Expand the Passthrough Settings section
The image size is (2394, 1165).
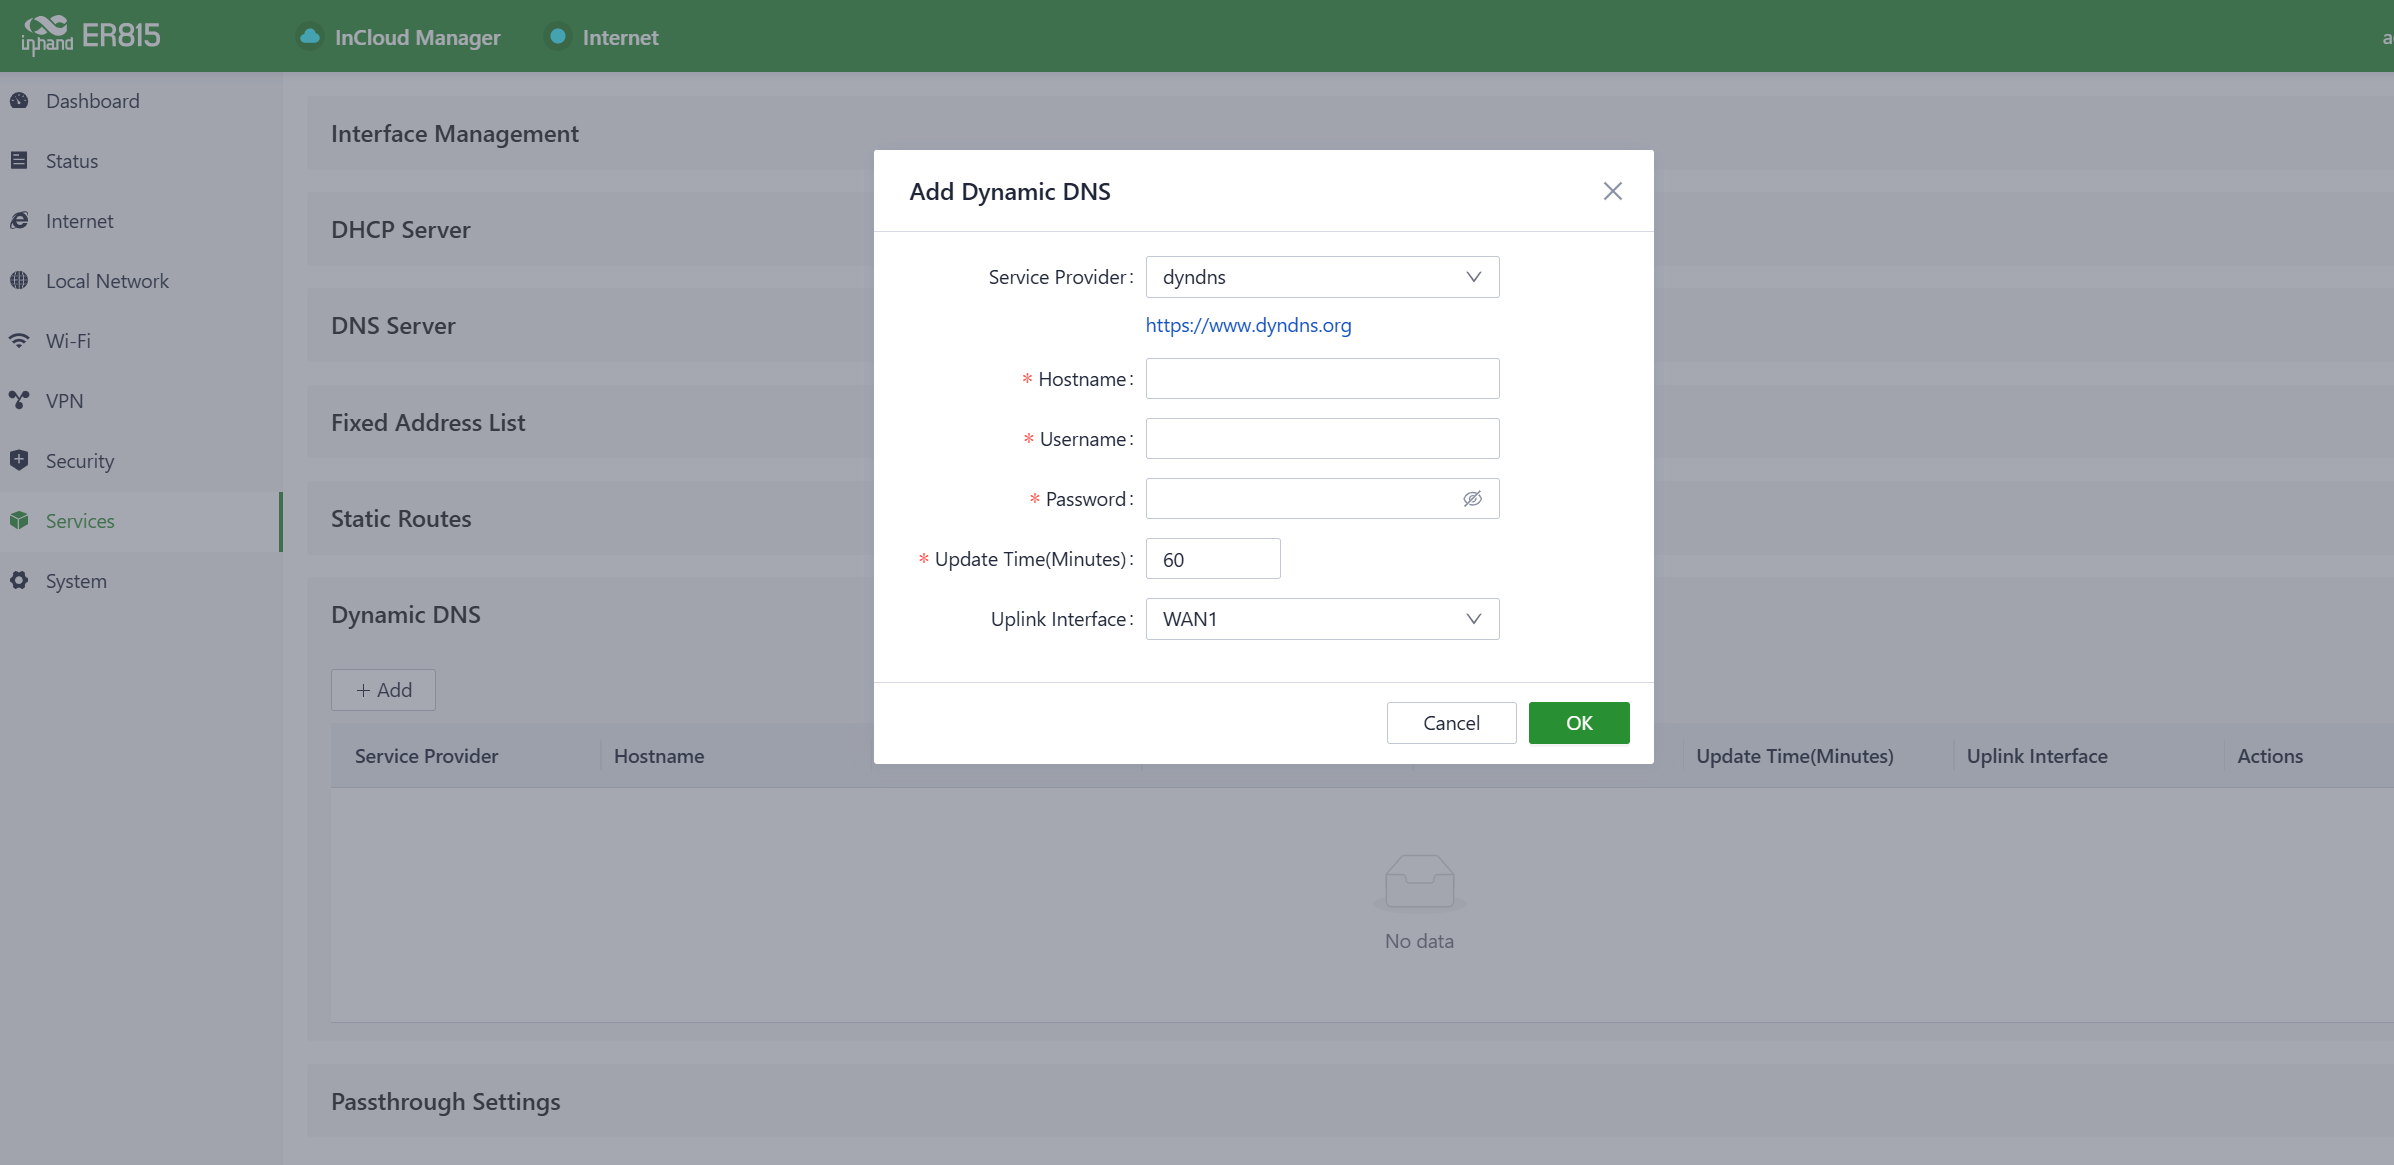(446, 1101)
